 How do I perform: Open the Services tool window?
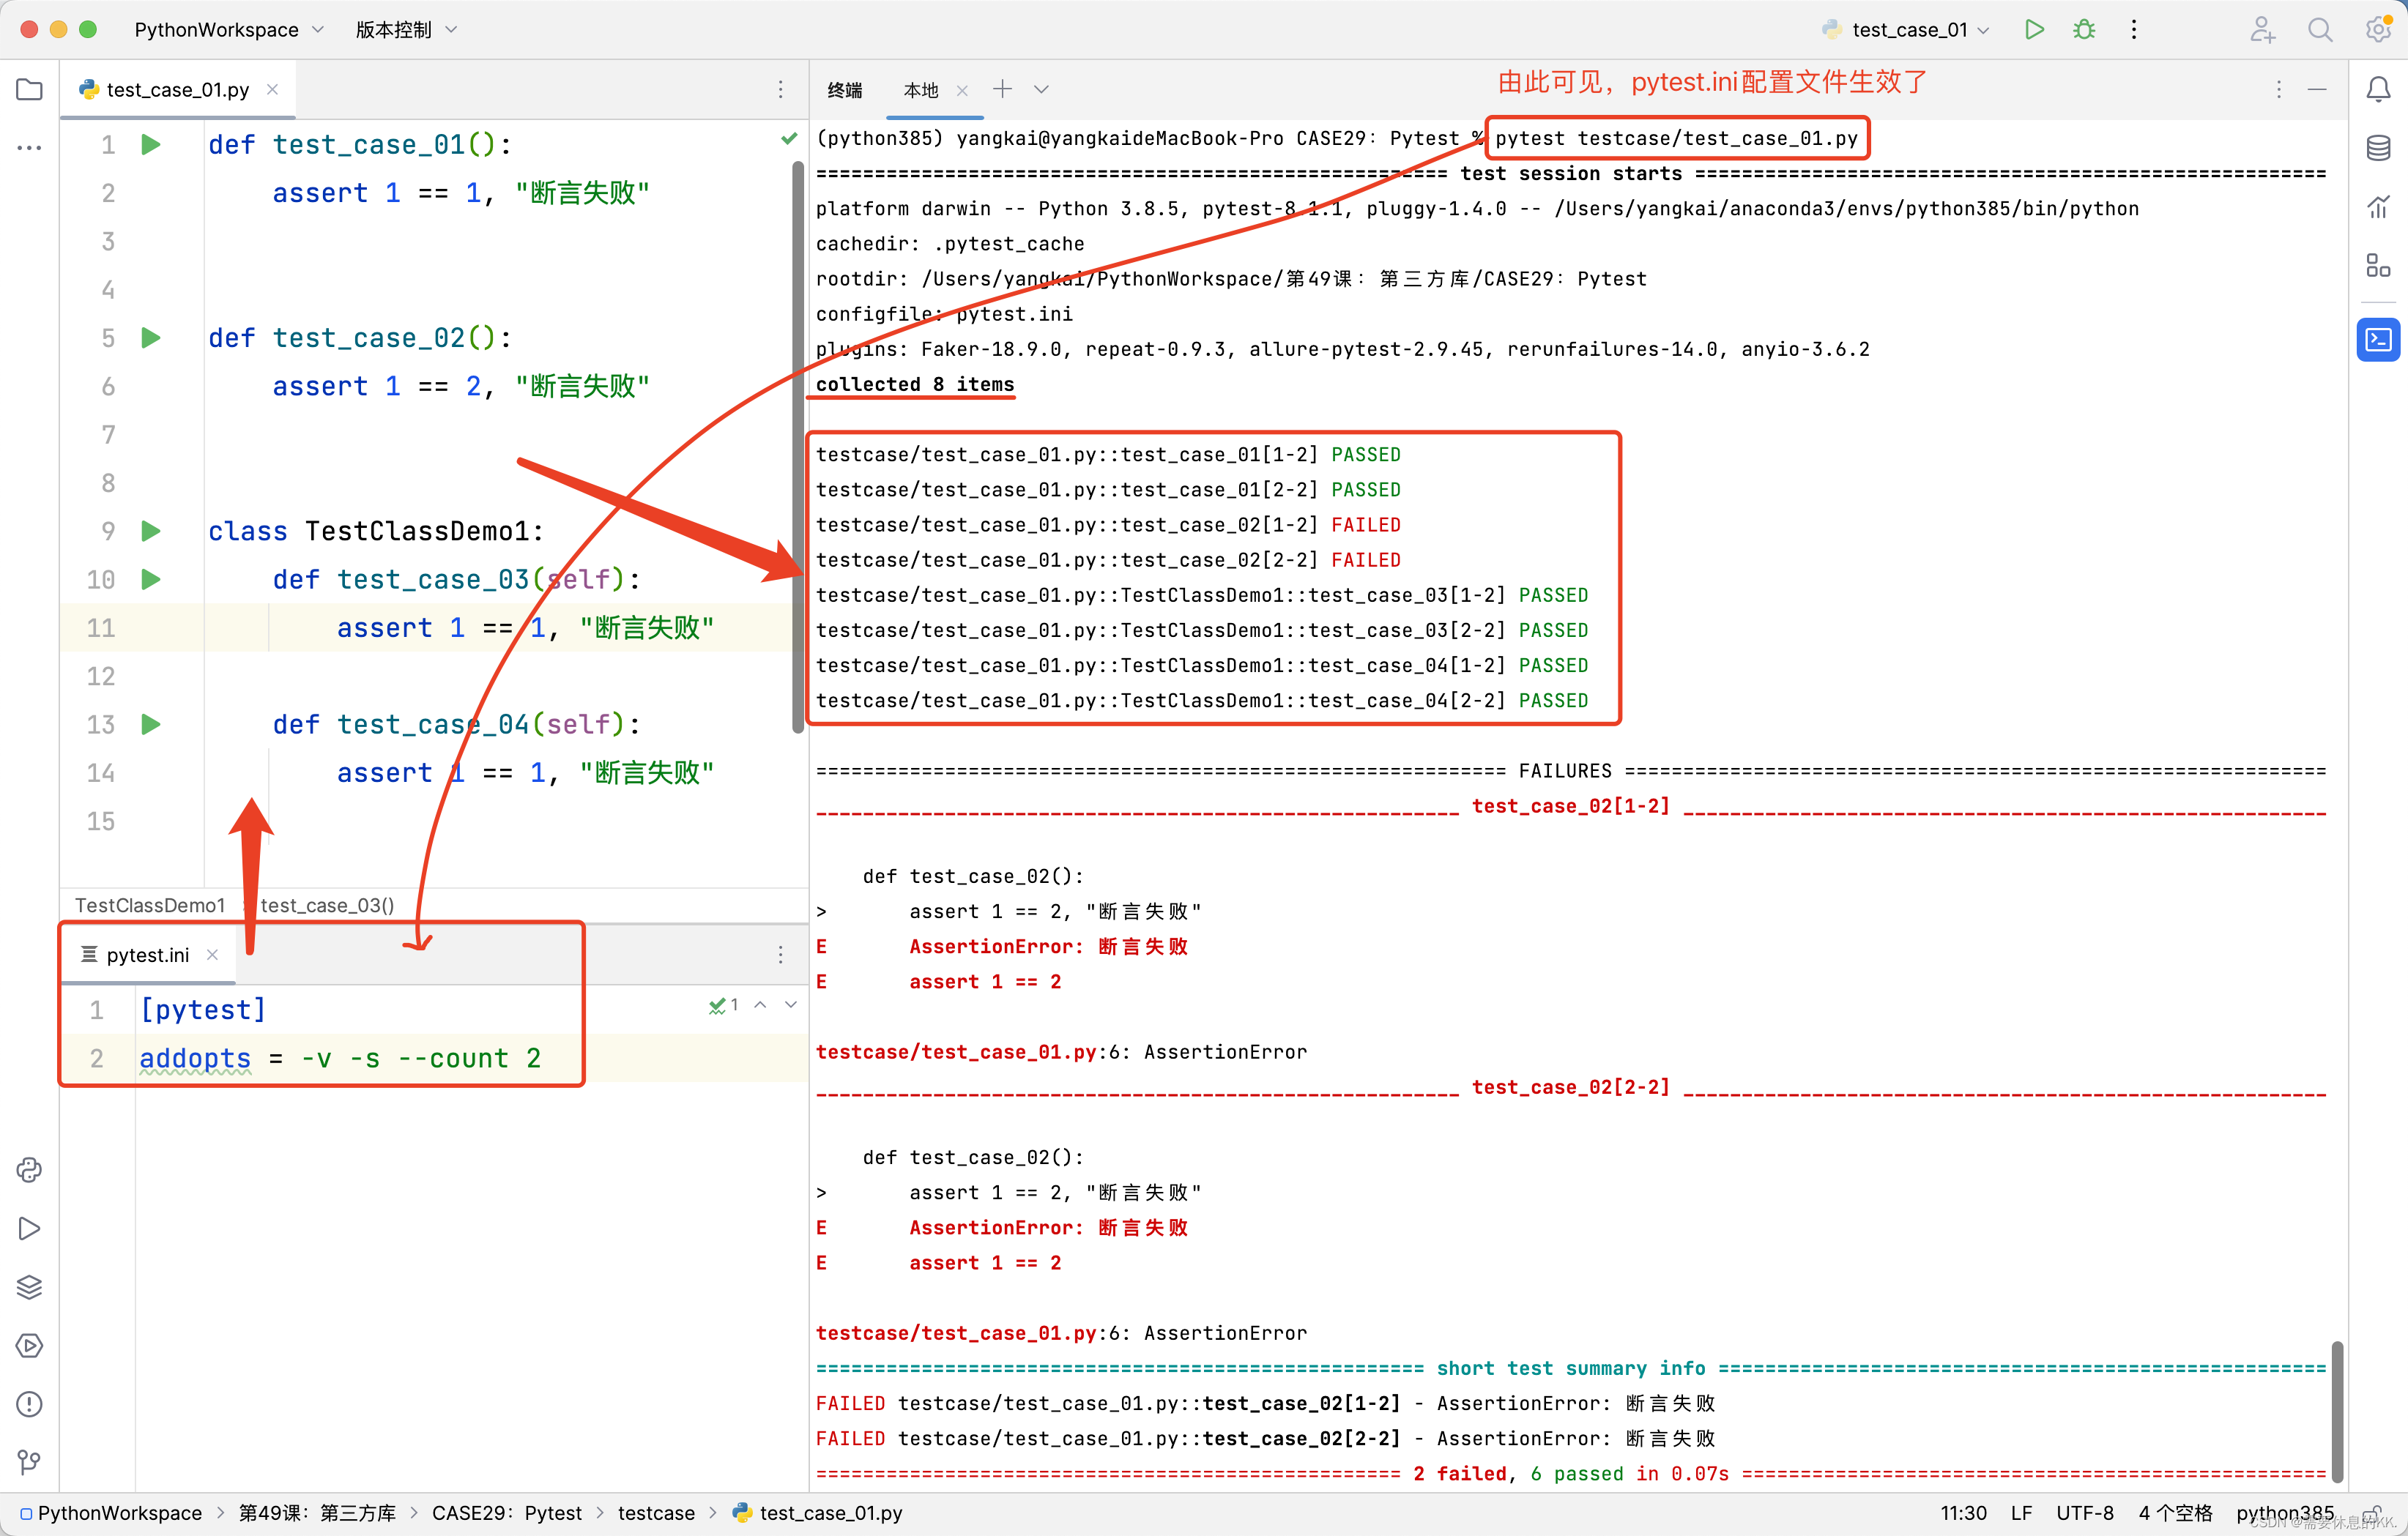[30, 1346]
